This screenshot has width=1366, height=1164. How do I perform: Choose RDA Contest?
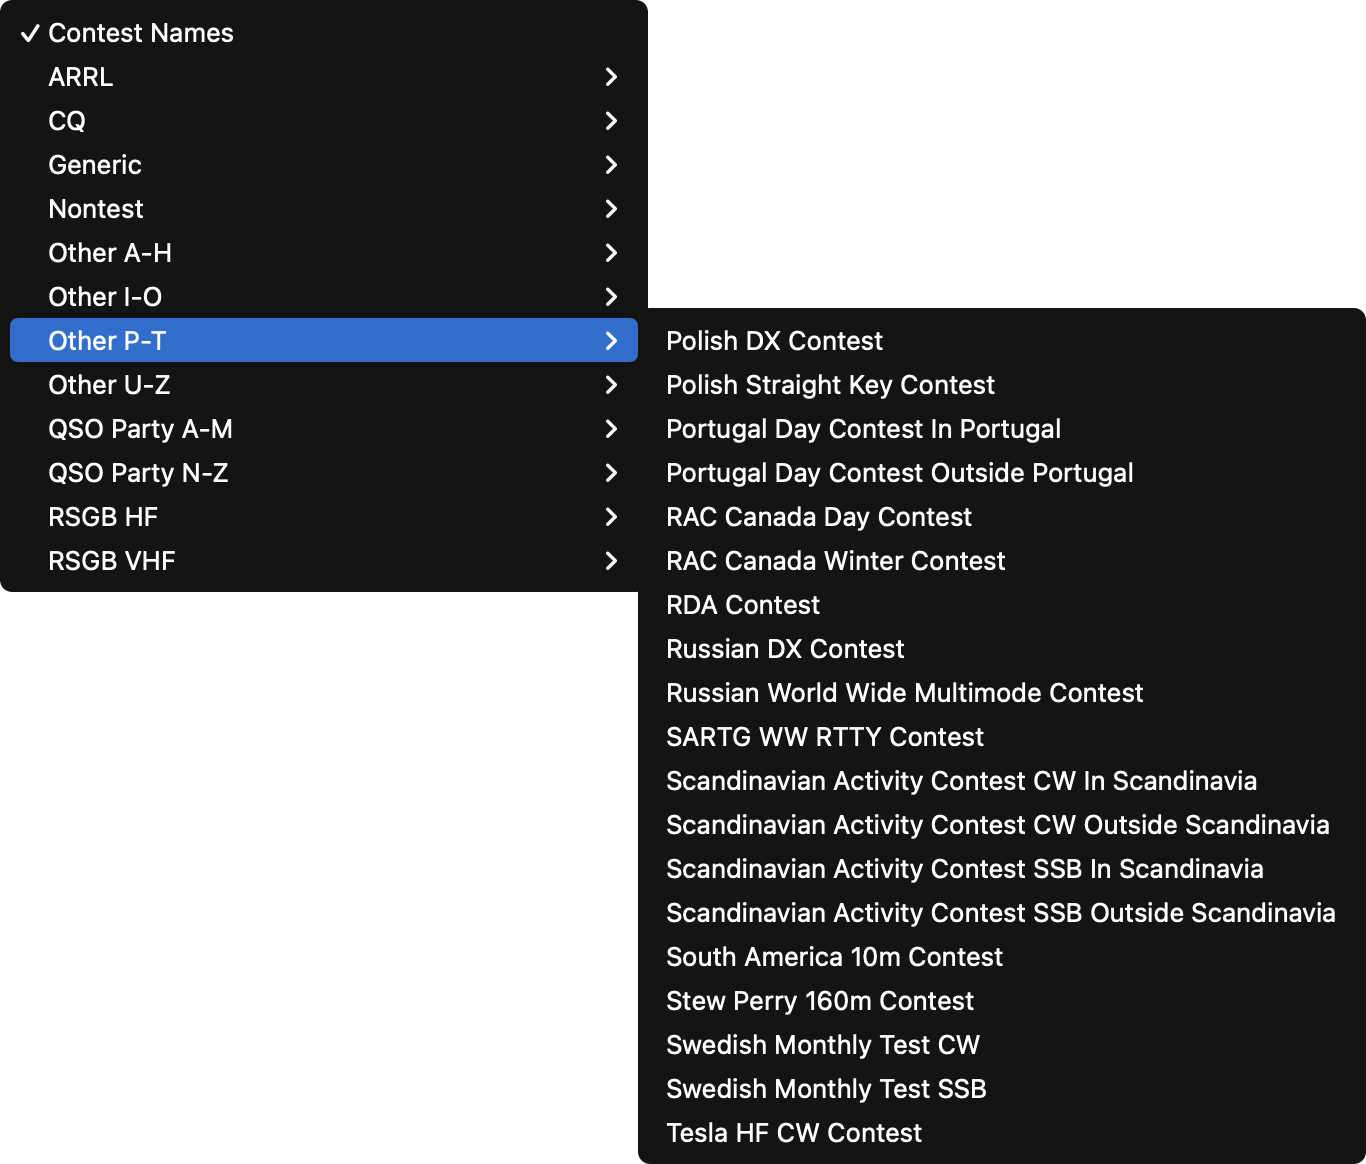click(x=1002, y=605)
